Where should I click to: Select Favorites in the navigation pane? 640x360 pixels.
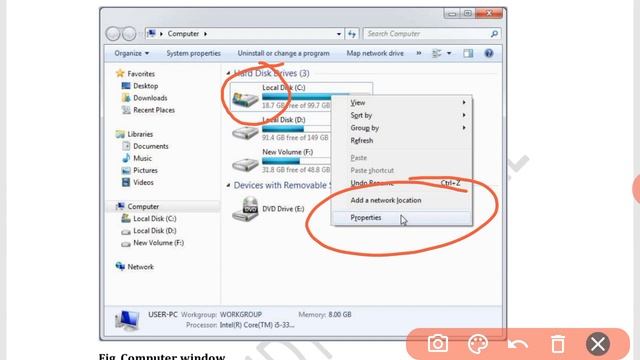[141, 74]
